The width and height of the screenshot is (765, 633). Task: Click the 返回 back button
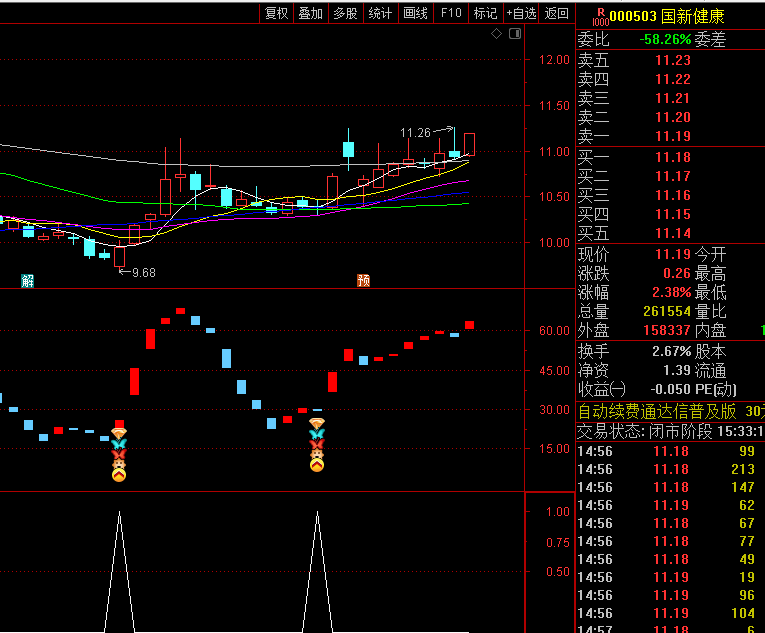[x=556, y=13]
